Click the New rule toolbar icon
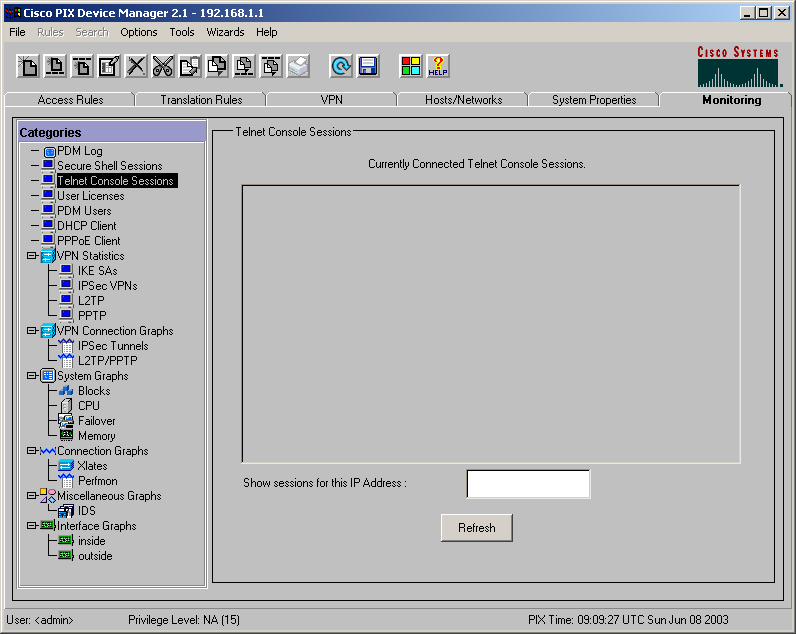This screenshot has height=634, width=796. tap(28, 66)
